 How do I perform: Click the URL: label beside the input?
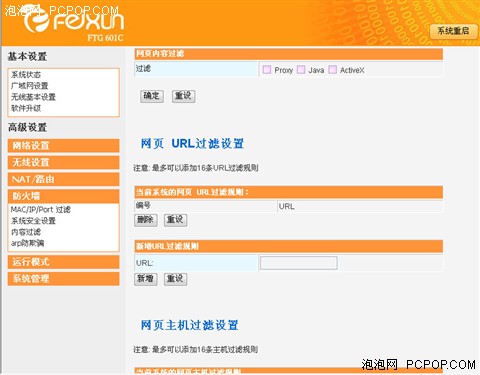tap(145, 263)
